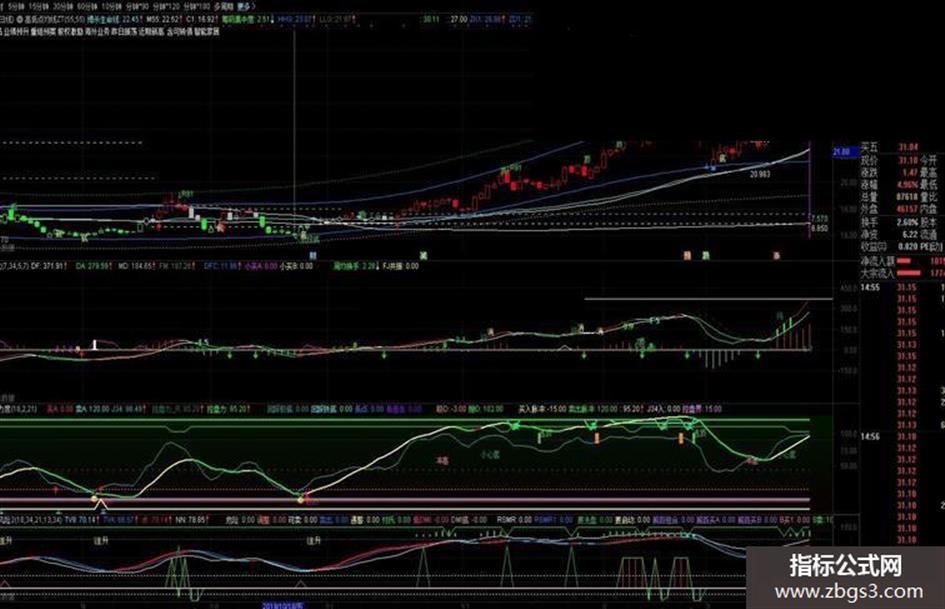Click the 换手 value in quote panel
This screenshot has height=609, width=945.
(907, 222)
